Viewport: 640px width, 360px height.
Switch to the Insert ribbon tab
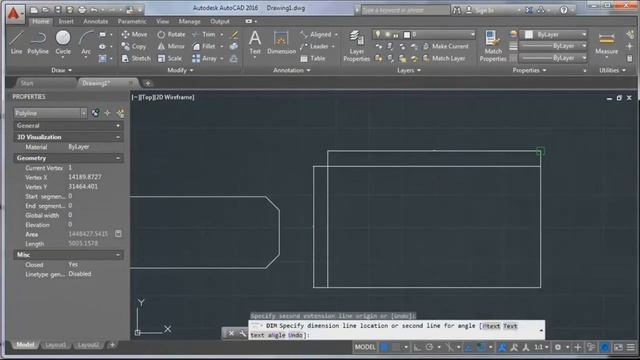[66, 21]
